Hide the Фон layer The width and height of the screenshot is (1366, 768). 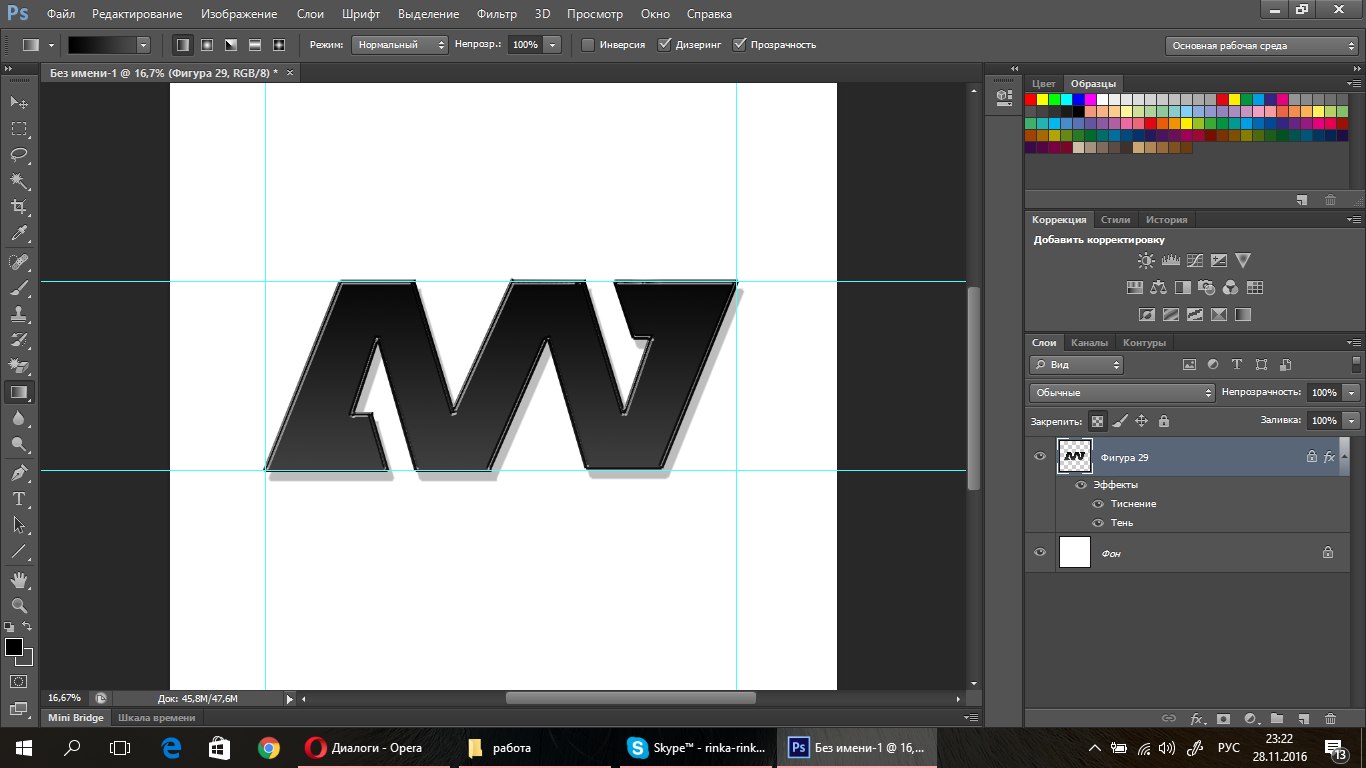pos(1040,552)
